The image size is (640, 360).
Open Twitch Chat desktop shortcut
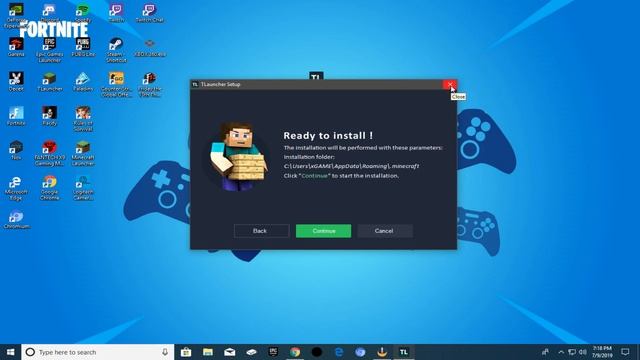click(x=149, y=13)
